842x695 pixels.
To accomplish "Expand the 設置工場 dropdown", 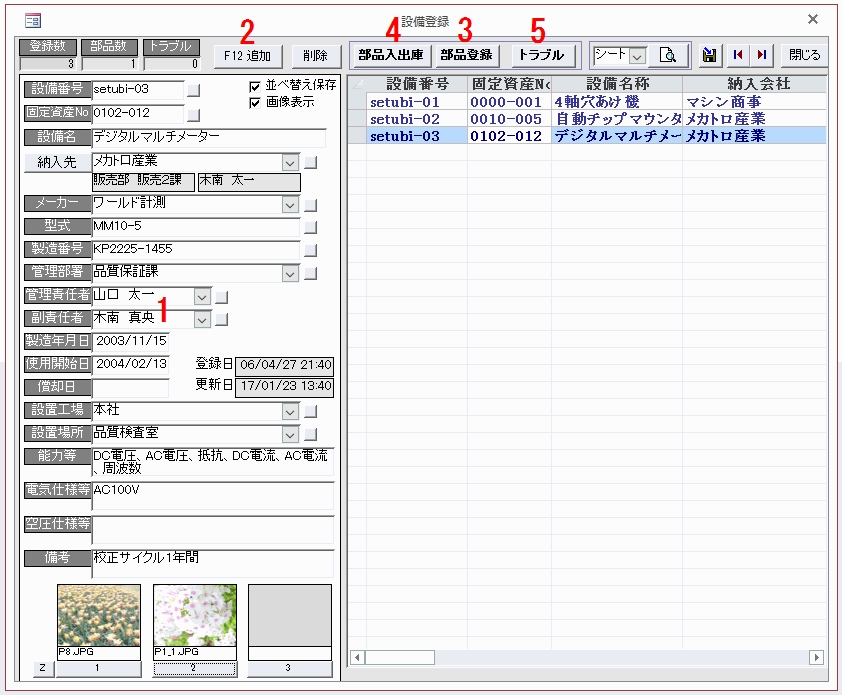I will [291, 412].
